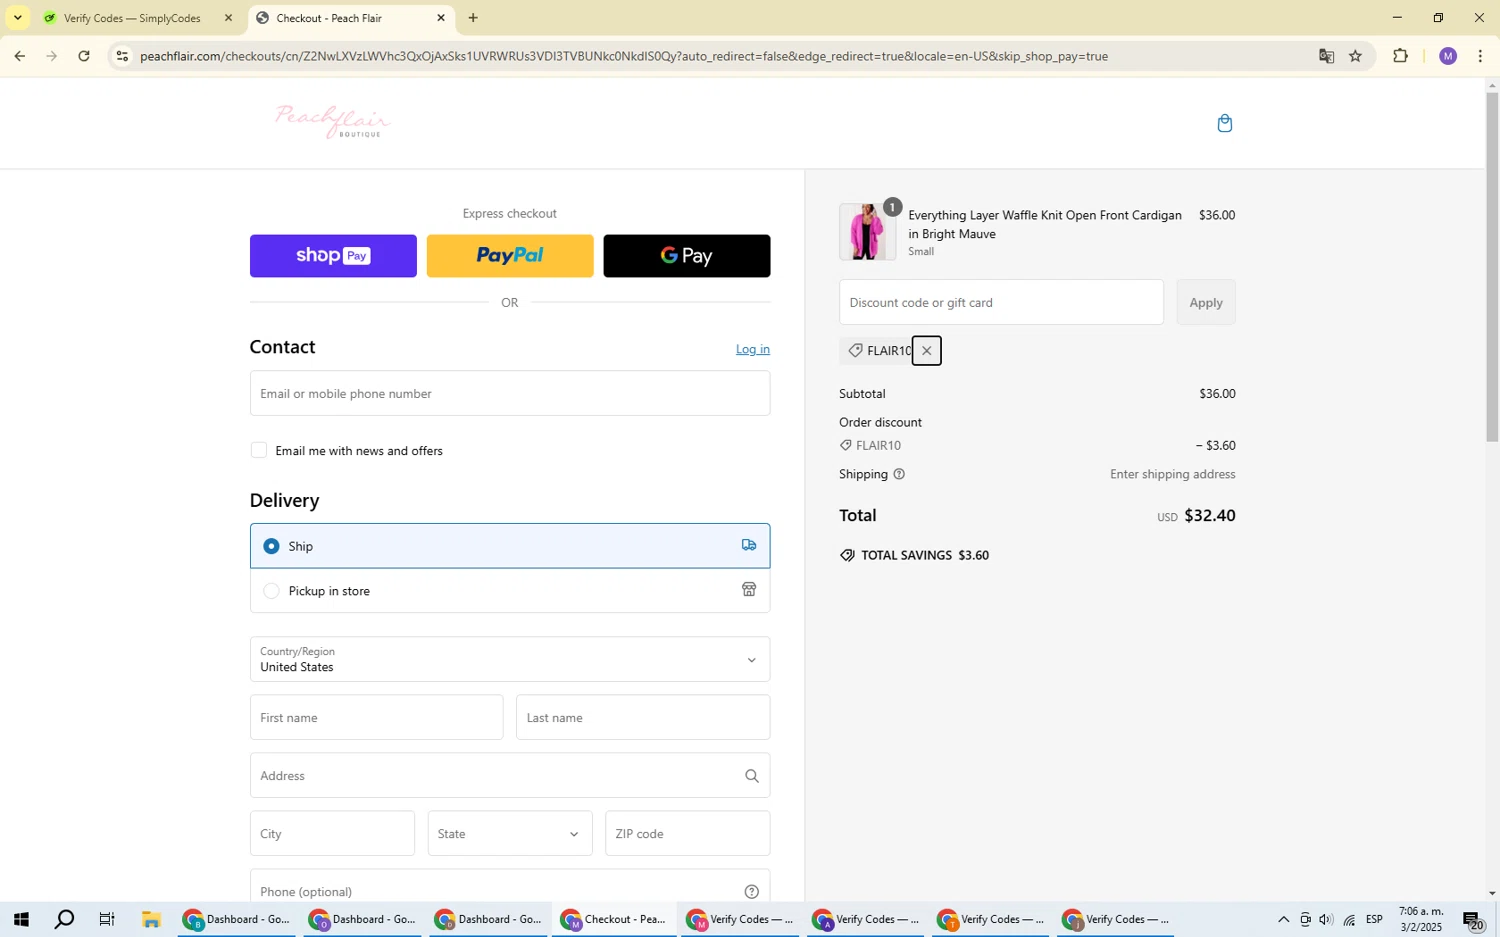Click the shipping help question mark icon

tap(899, 474)
